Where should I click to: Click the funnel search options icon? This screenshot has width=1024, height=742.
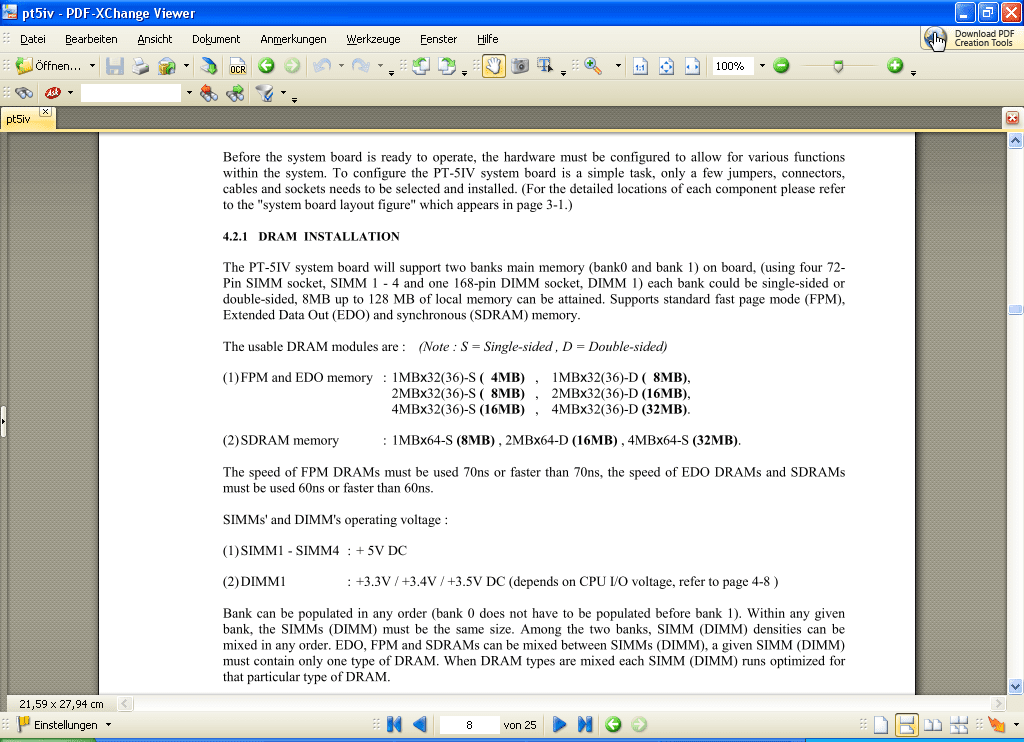click(264, 93)
